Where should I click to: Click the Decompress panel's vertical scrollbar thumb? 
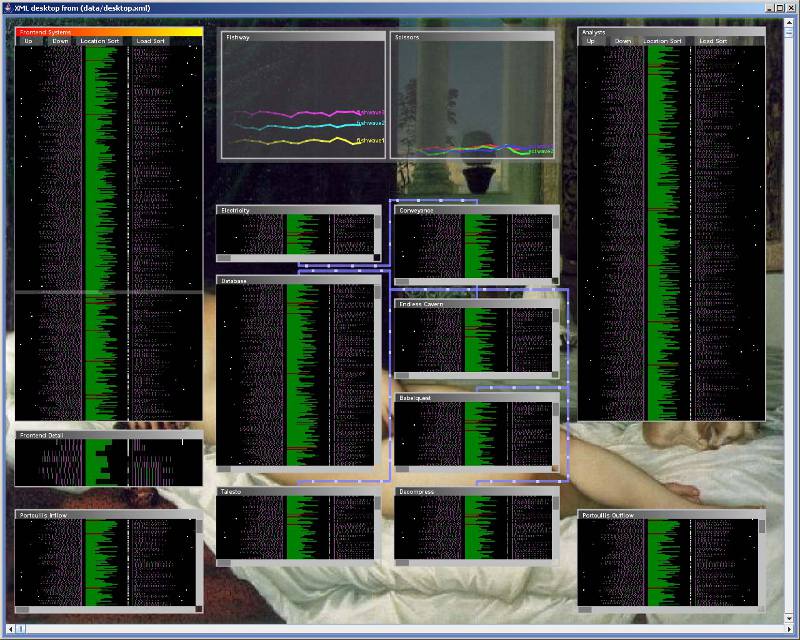[x=556, y=504]
